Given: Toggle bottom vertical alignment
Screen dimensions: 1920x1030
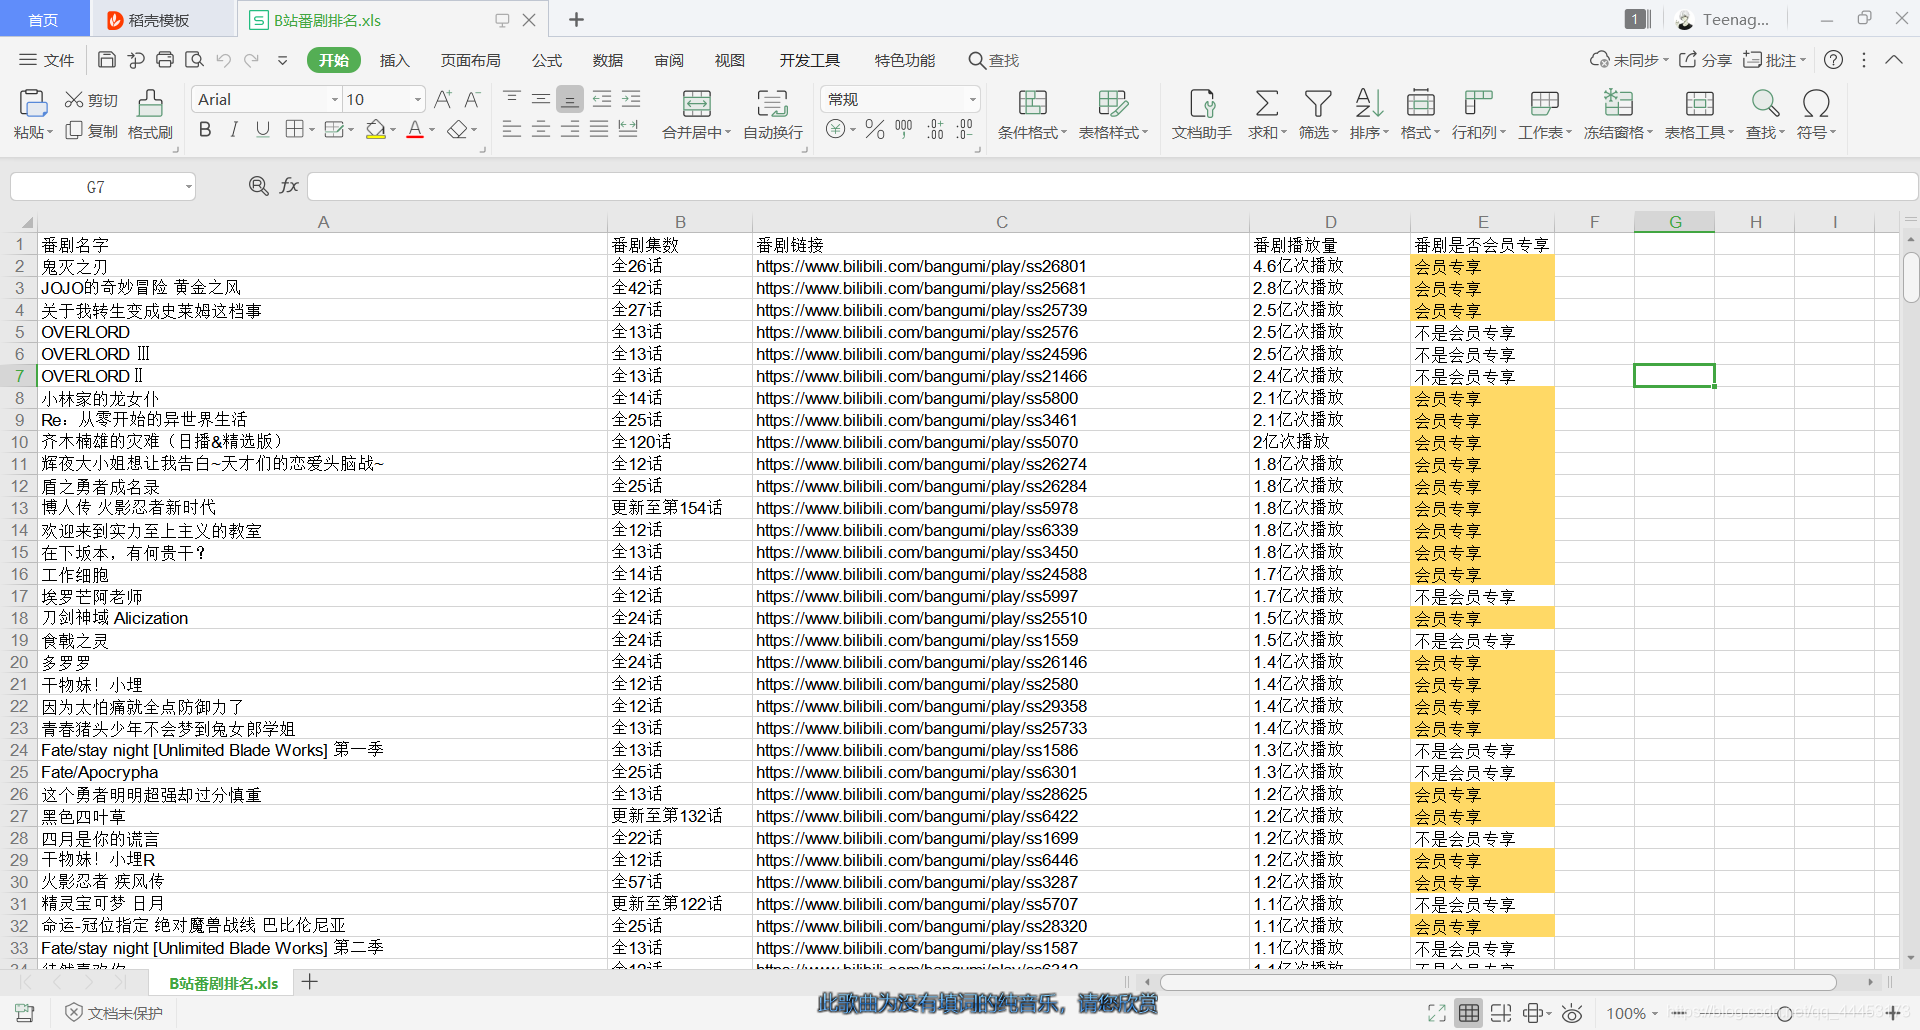Looking at the screenshot, I should pyautogui.click(x=570, y=99).
